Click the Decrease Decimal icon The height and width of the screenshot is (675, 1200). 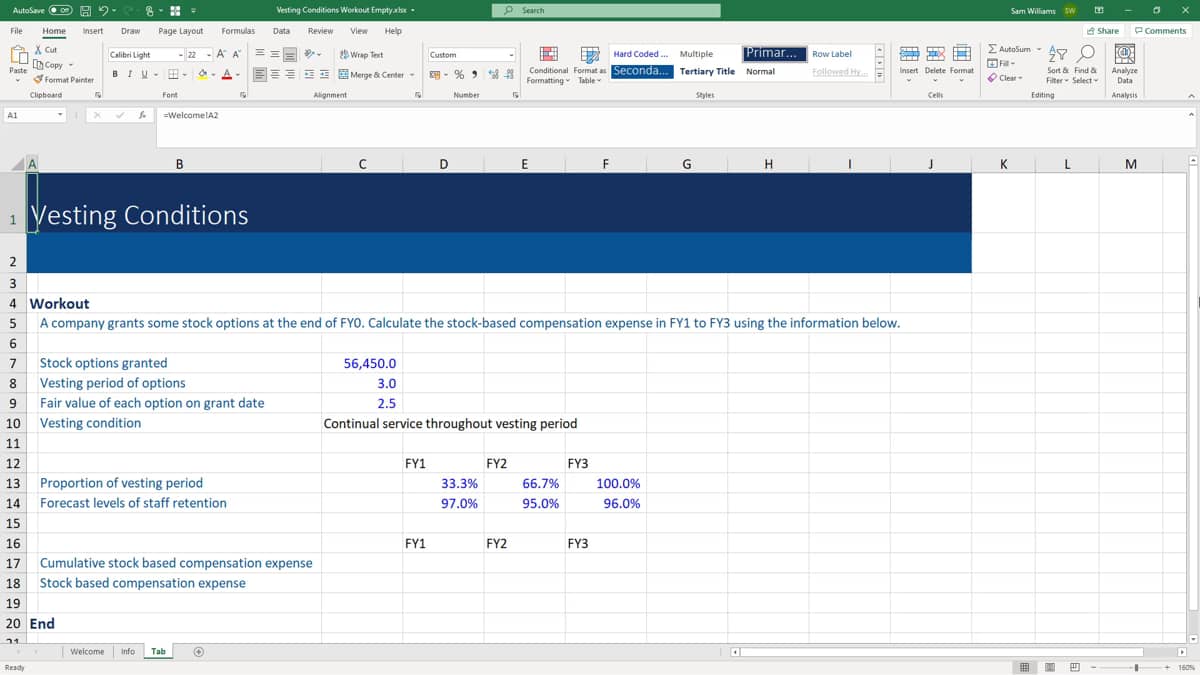[x=509, y=75]
